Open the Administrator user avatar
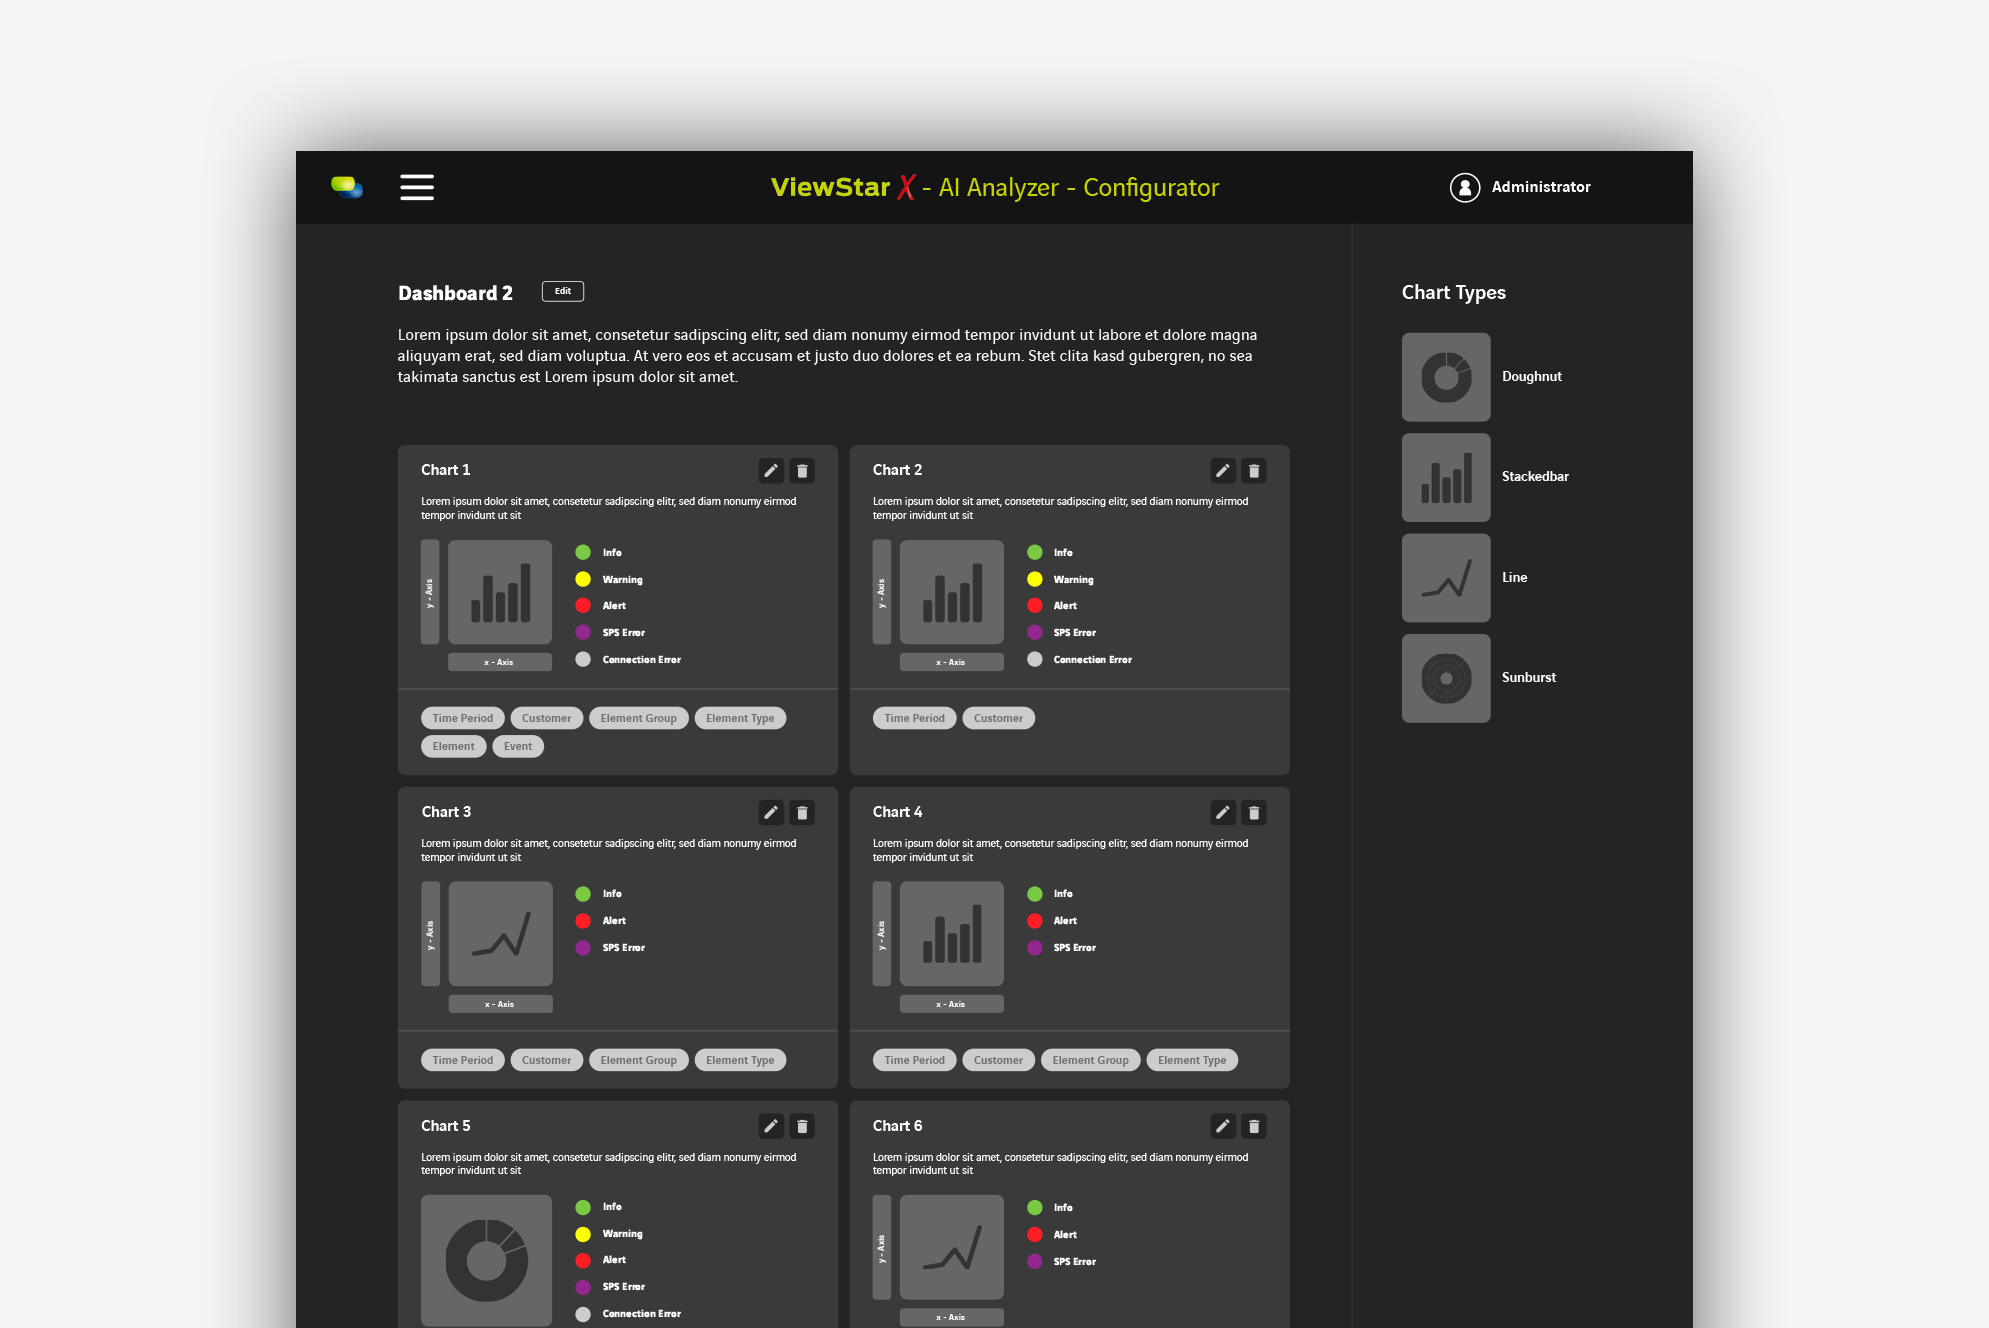Viewport: 1989px width, 1328px height. pos(1465,187)
